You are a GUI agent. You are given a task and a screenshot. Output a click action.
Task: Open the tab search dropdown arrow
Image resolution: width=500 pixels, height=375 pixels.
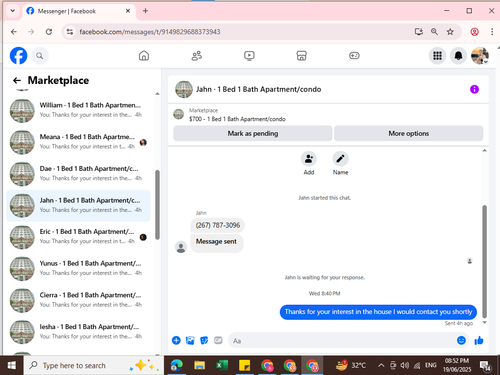click(x=13, y=11)
